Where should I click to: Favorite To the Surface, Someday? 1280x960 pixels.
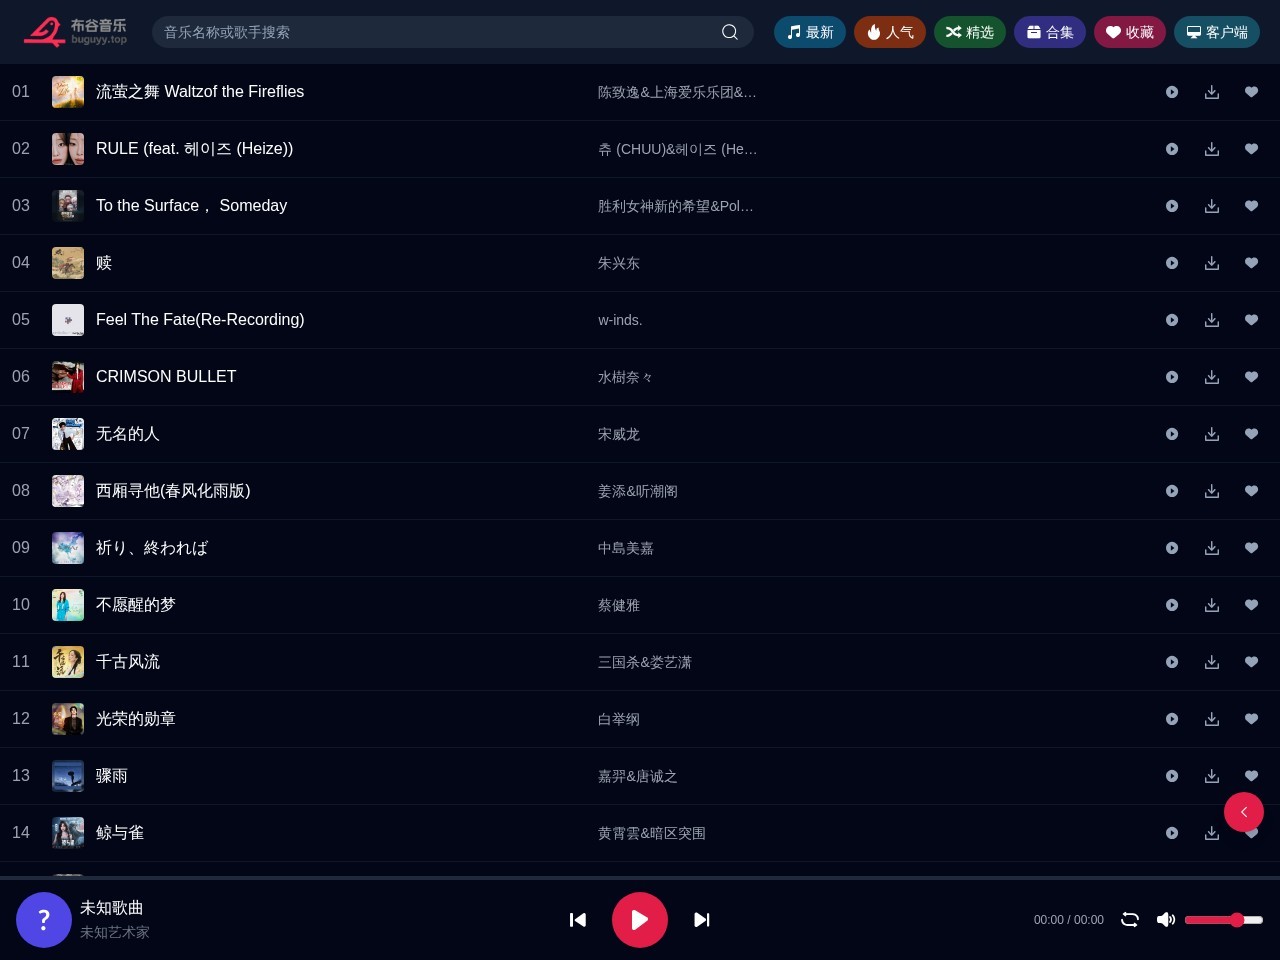click(x=1251, y=206)
